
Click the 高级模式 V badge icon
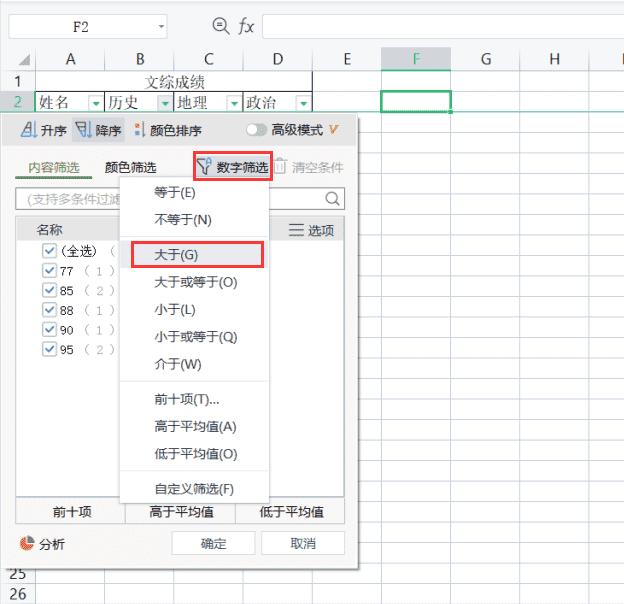tap(333, 129)
